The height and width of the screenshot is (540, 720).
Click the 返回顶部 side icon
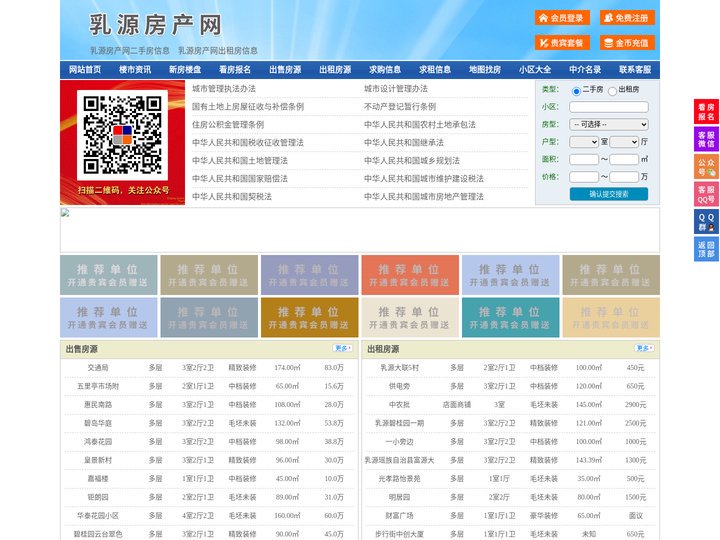click(x=706, y=249)
